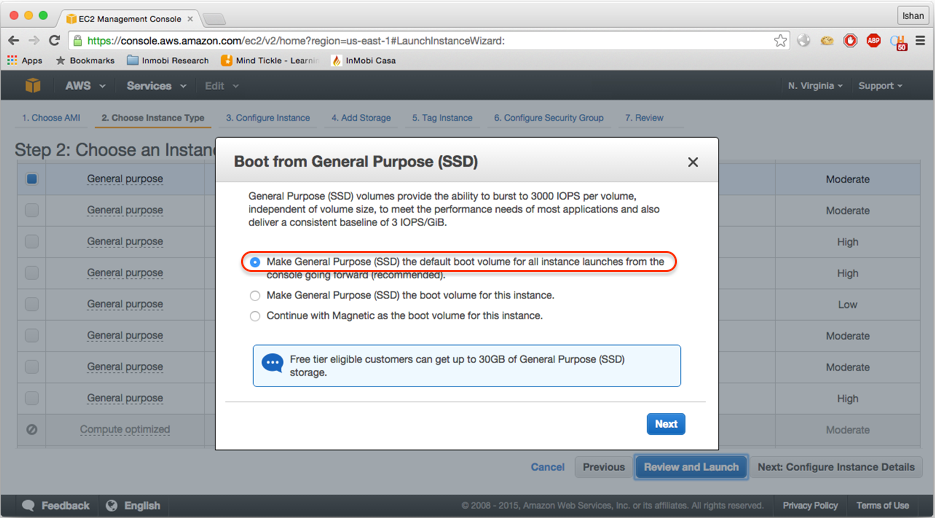
Task: Reload the page with refresh icon
Action: [x=54, y=41]
